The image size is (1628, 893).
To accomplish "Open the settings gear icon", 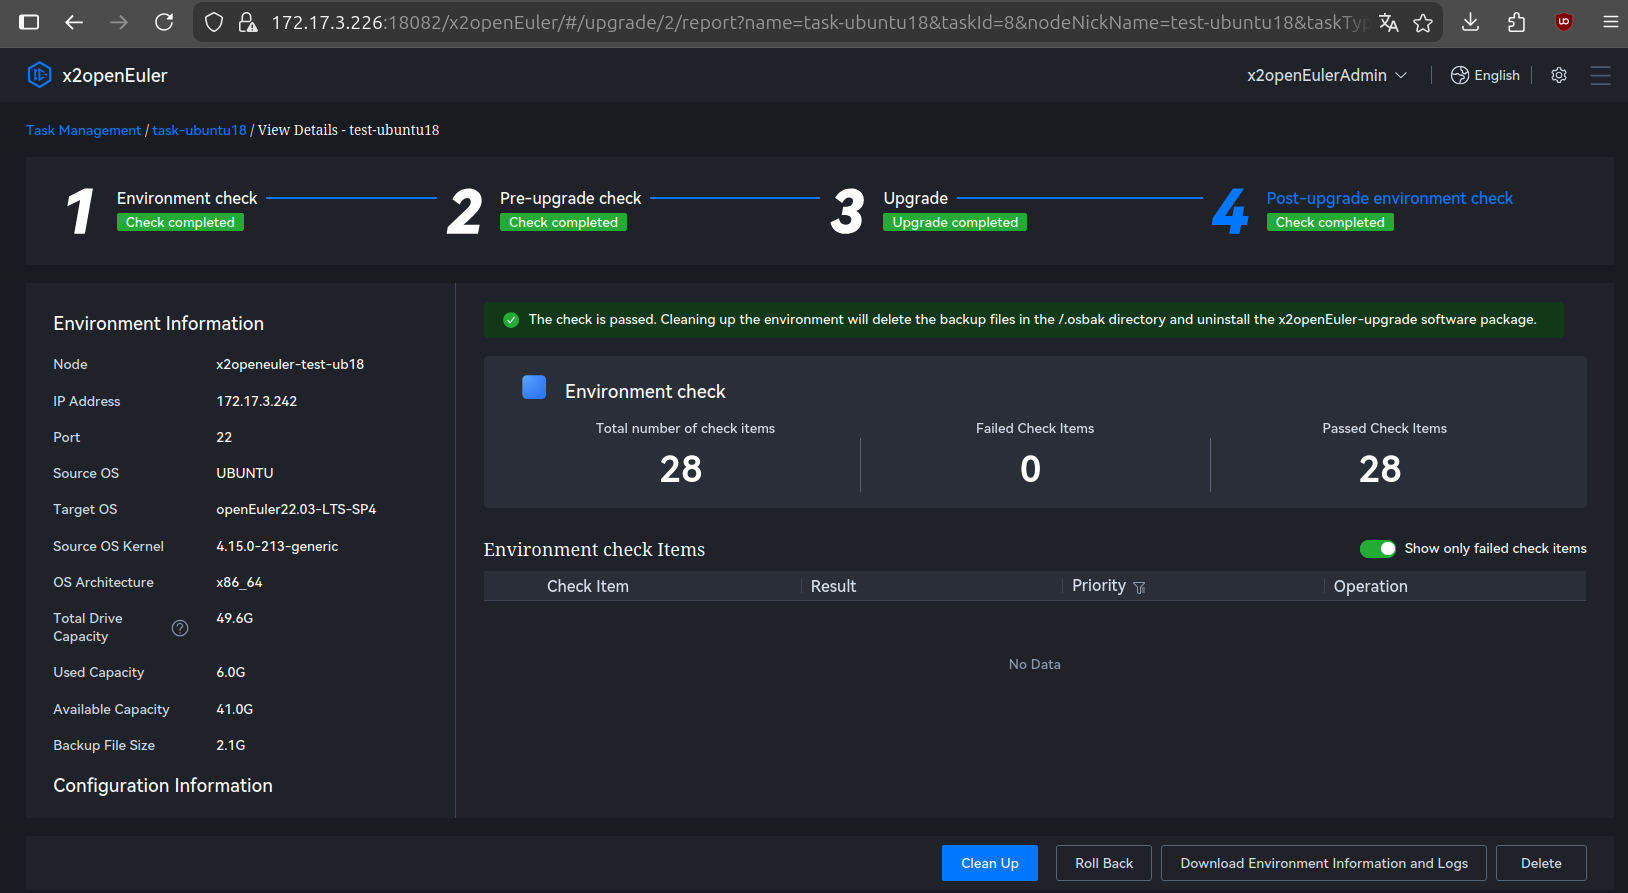I will tap(1558, 75).
